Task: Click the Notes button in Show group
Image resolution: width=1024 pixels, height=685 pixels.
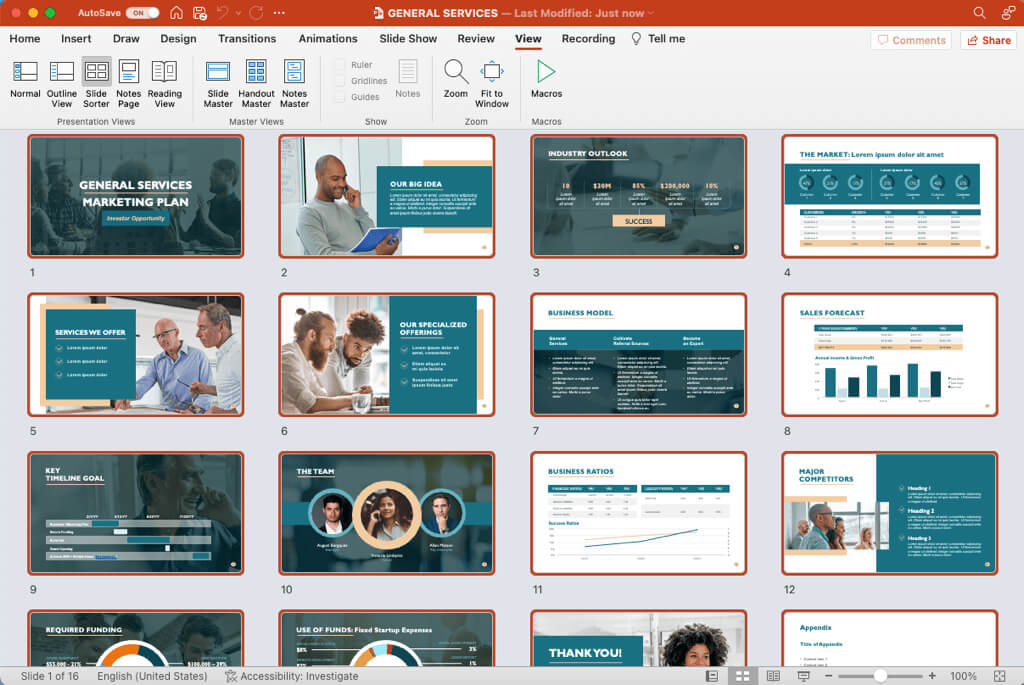Action: 408,79
